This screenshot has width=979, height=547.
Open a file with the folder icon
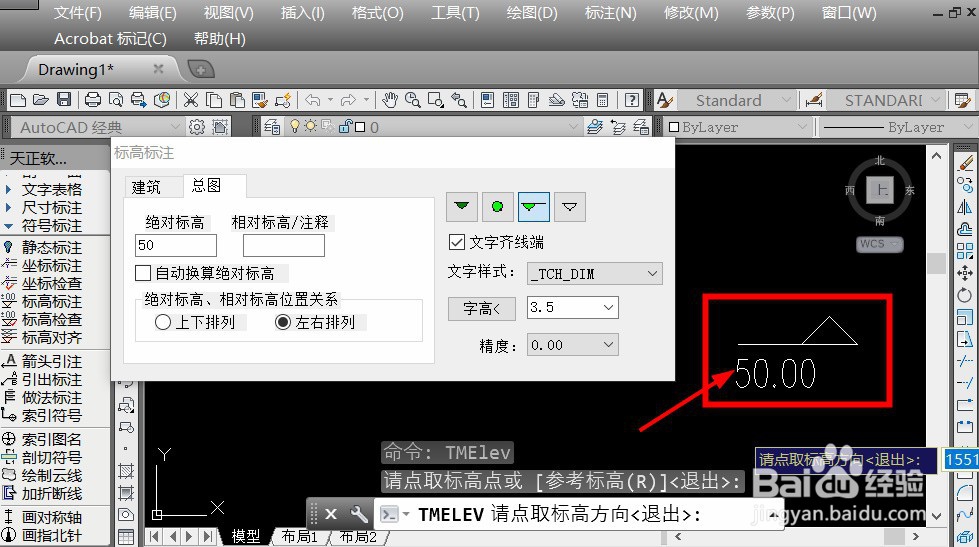coord(41,100)
